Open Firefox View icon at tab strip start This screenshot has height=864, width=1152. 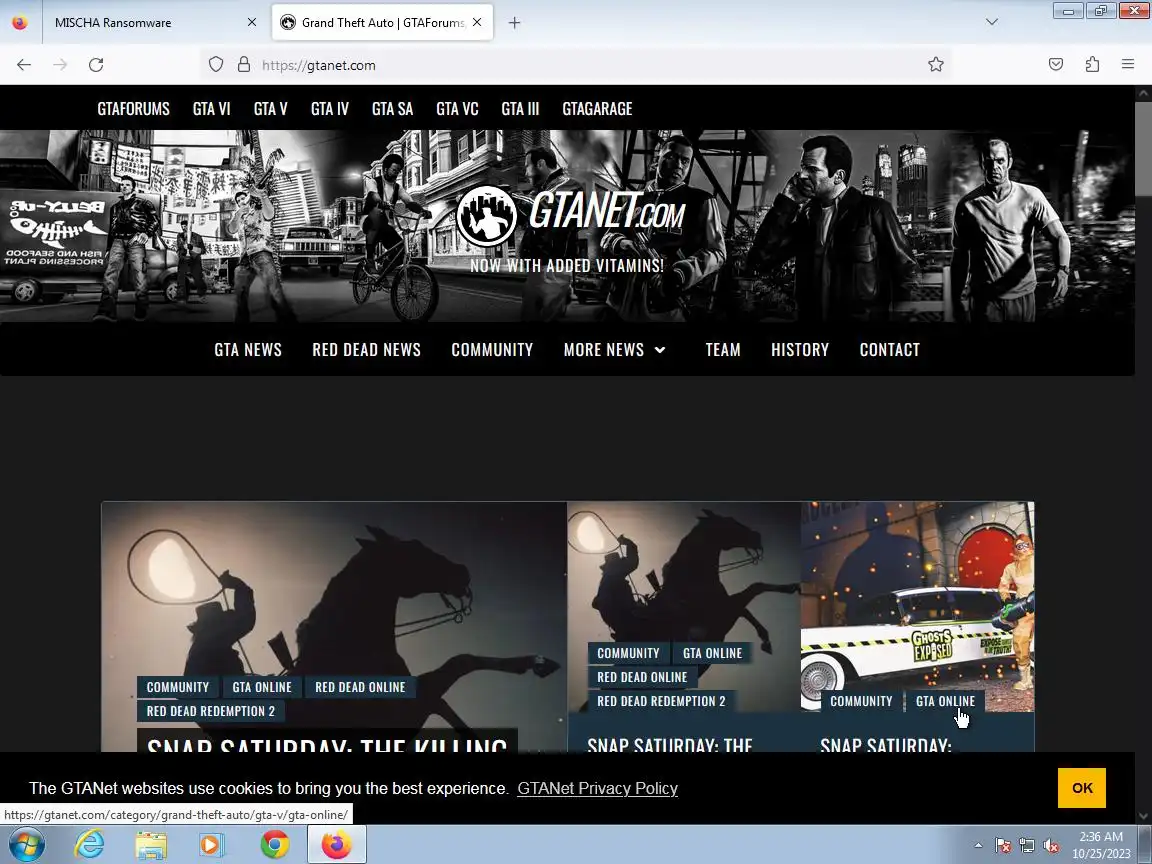click(20, 22)
